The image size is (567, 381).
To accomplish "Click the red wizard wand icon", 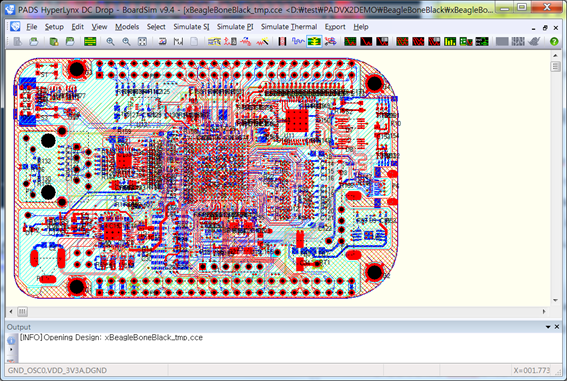I will (x=263, y=42).
